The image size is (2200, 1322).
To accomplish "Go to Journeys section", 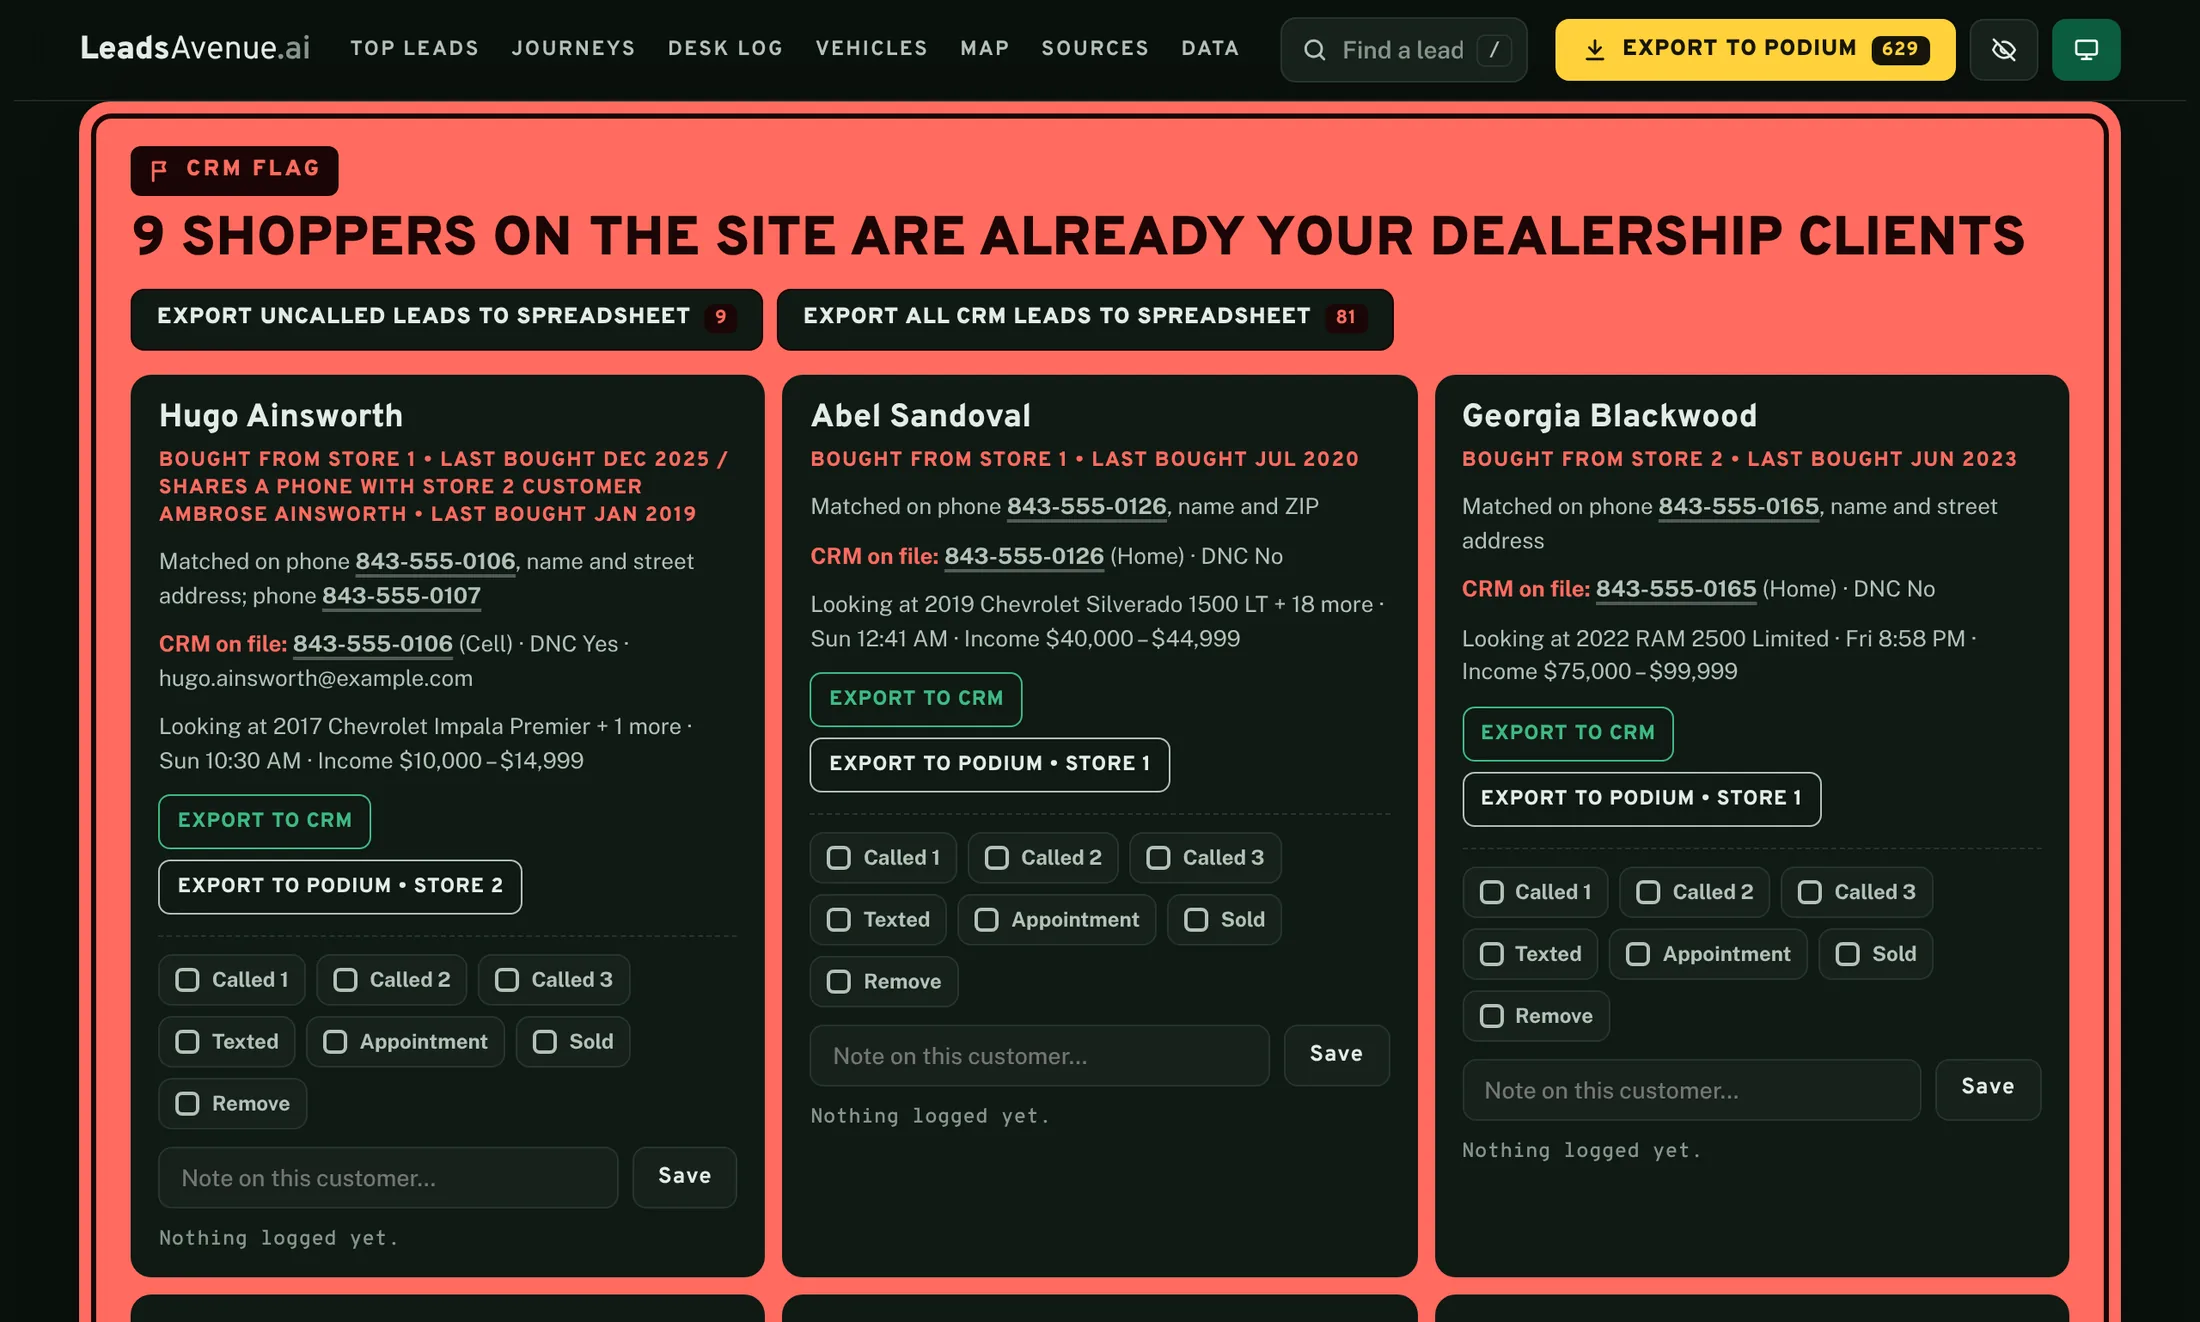I will point(573,48).
